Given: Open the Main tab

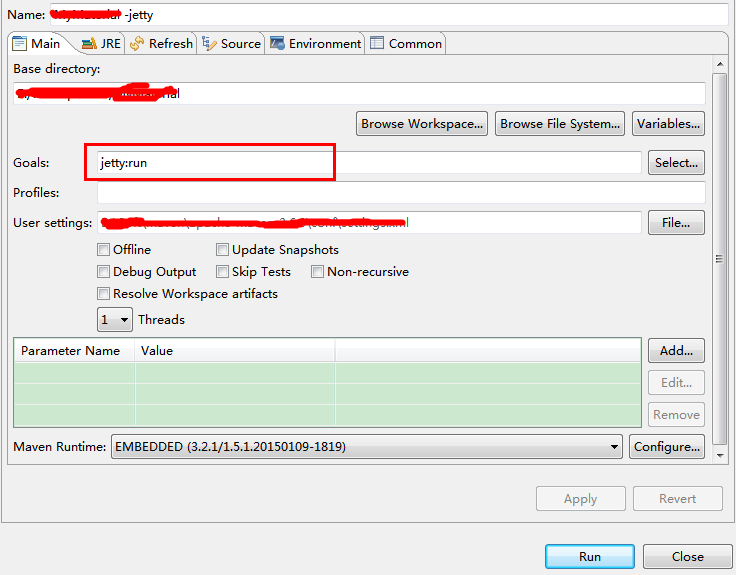Looking at the screenshot, I should (38, 44).
